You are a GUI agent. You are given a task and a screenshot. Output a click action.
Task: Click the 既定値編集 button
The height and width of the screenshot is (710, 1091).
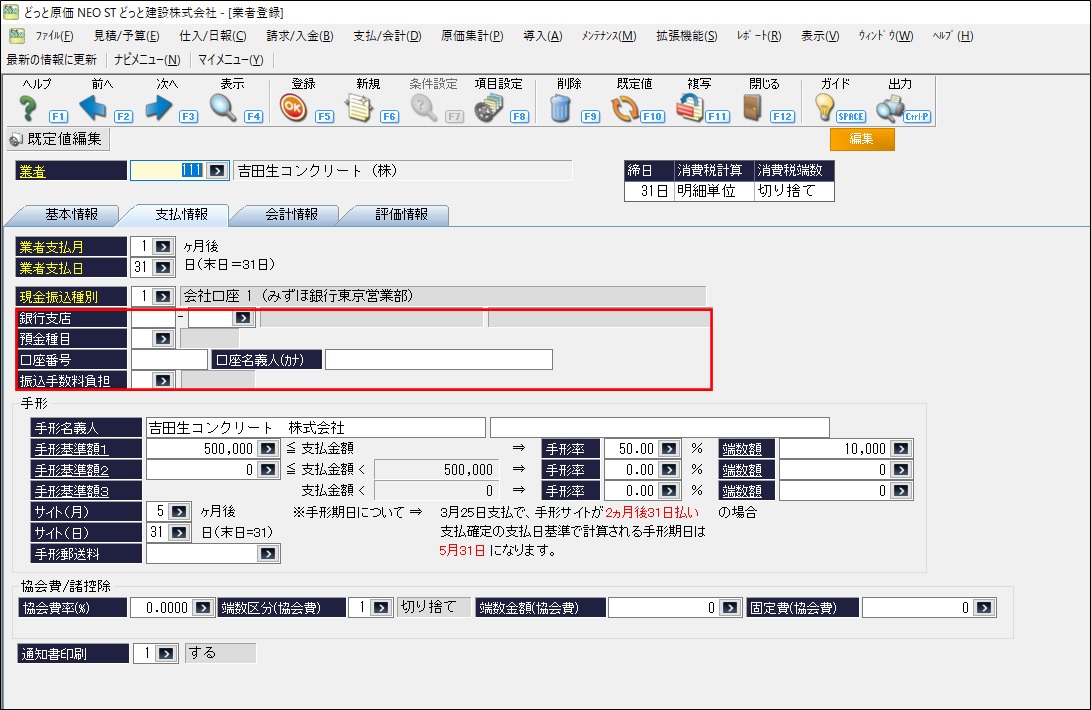58,139
